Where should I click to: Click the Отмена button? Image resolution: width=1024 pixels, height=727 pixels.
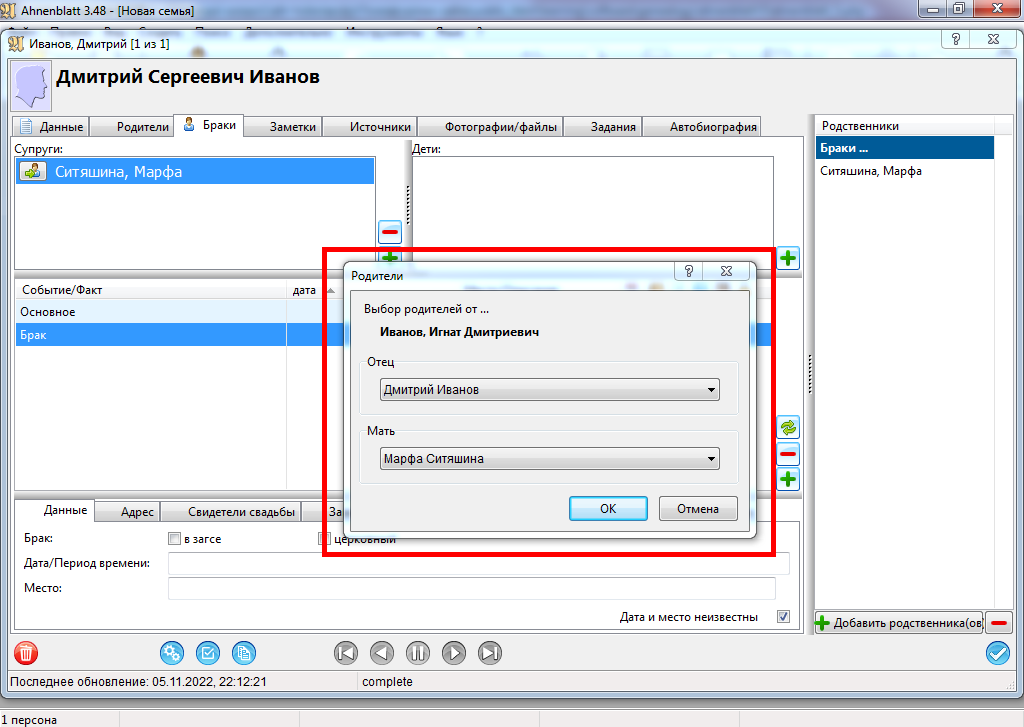click(697, 508)
